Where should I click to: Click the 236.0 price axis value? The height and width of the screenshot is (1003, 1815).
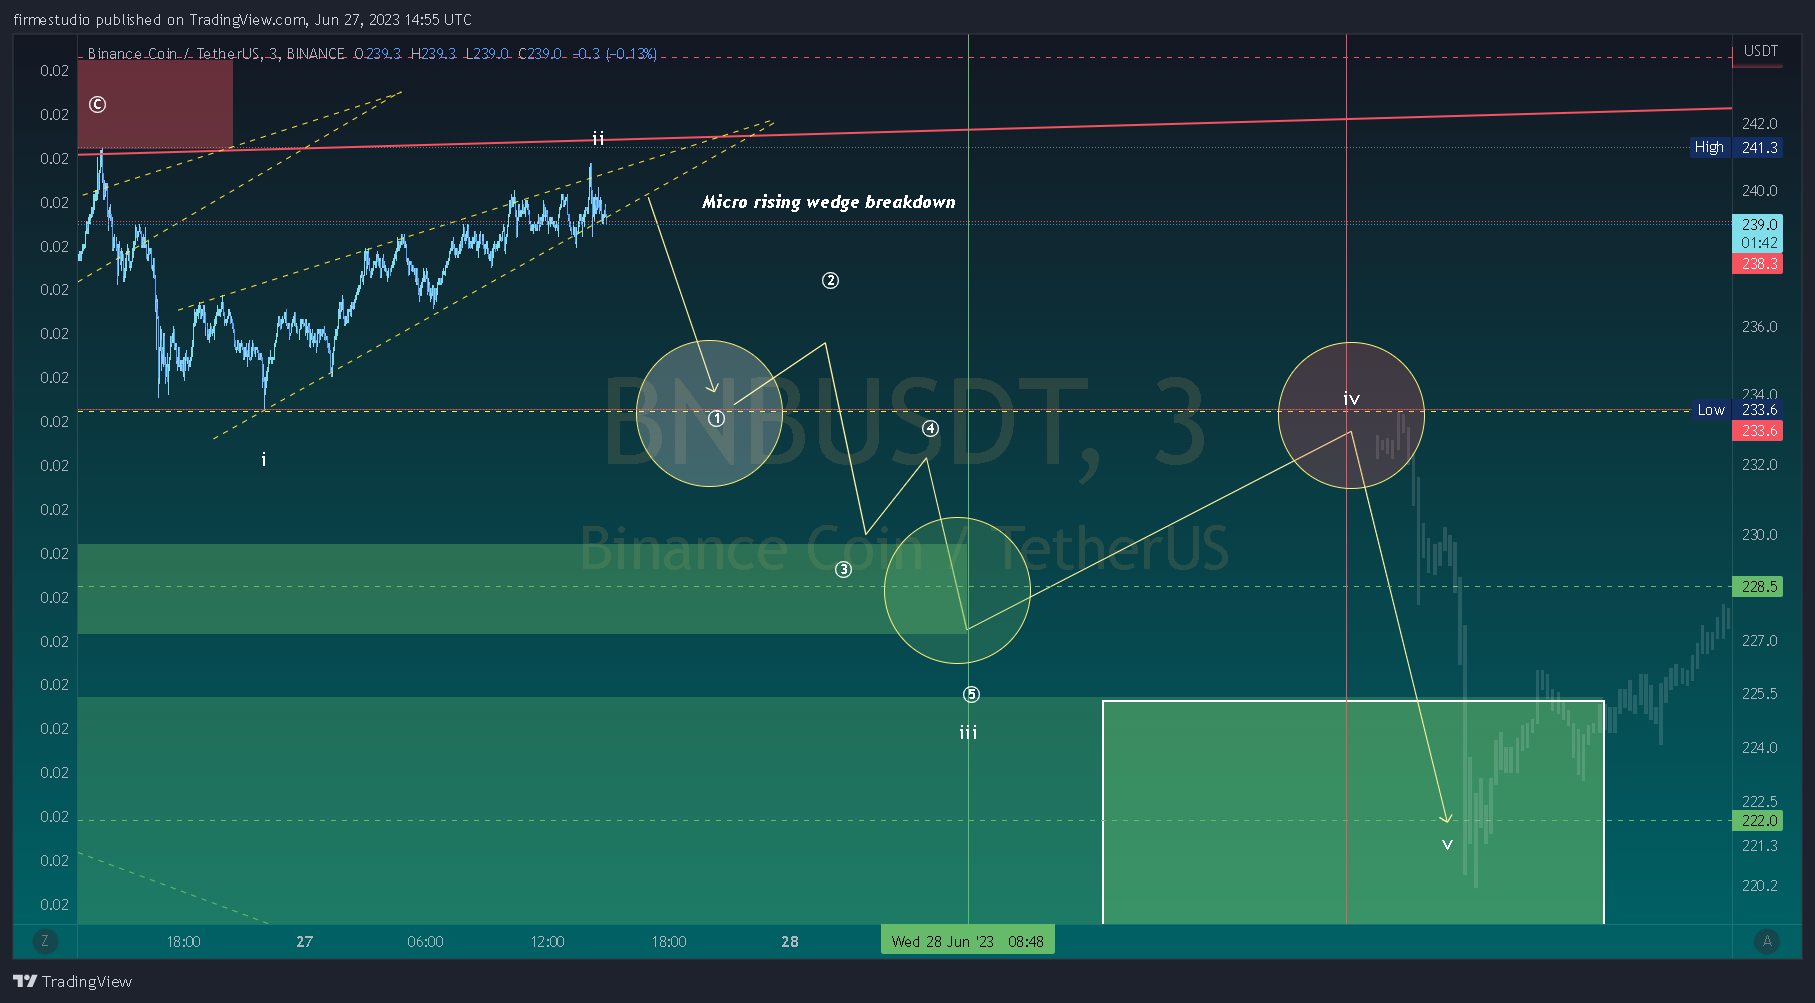click(x=1759, y=327)
